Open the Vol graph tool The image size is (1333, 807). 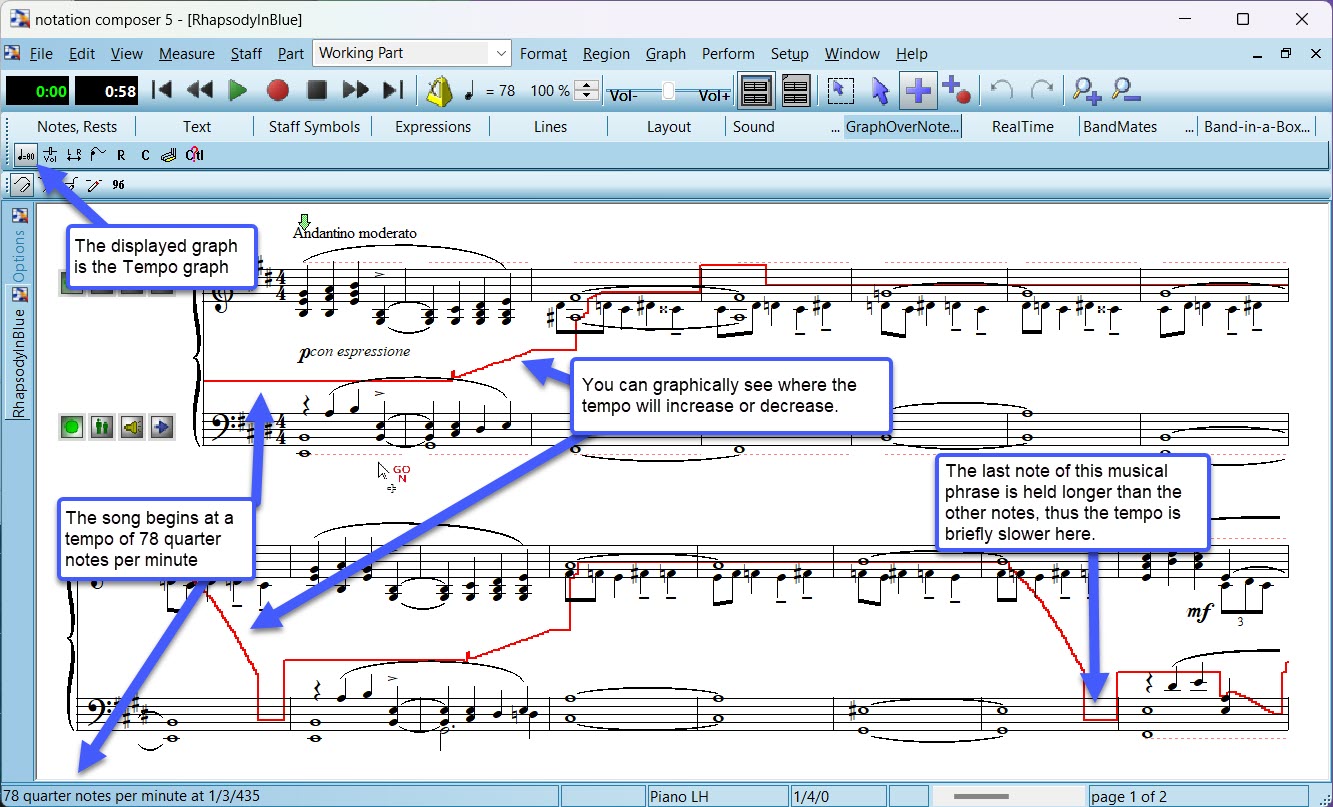click(x=50, y=156)
